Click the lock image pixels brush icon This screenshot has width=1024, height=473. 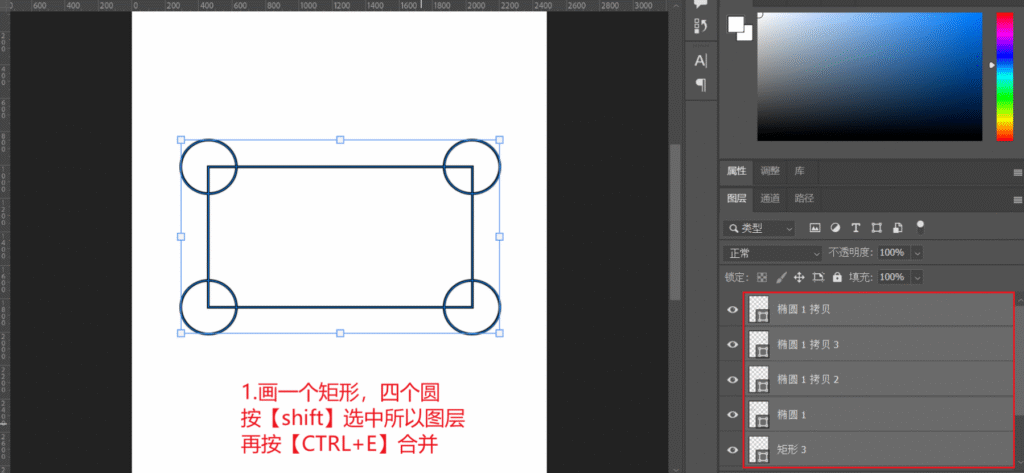click(x=780, y=277)
